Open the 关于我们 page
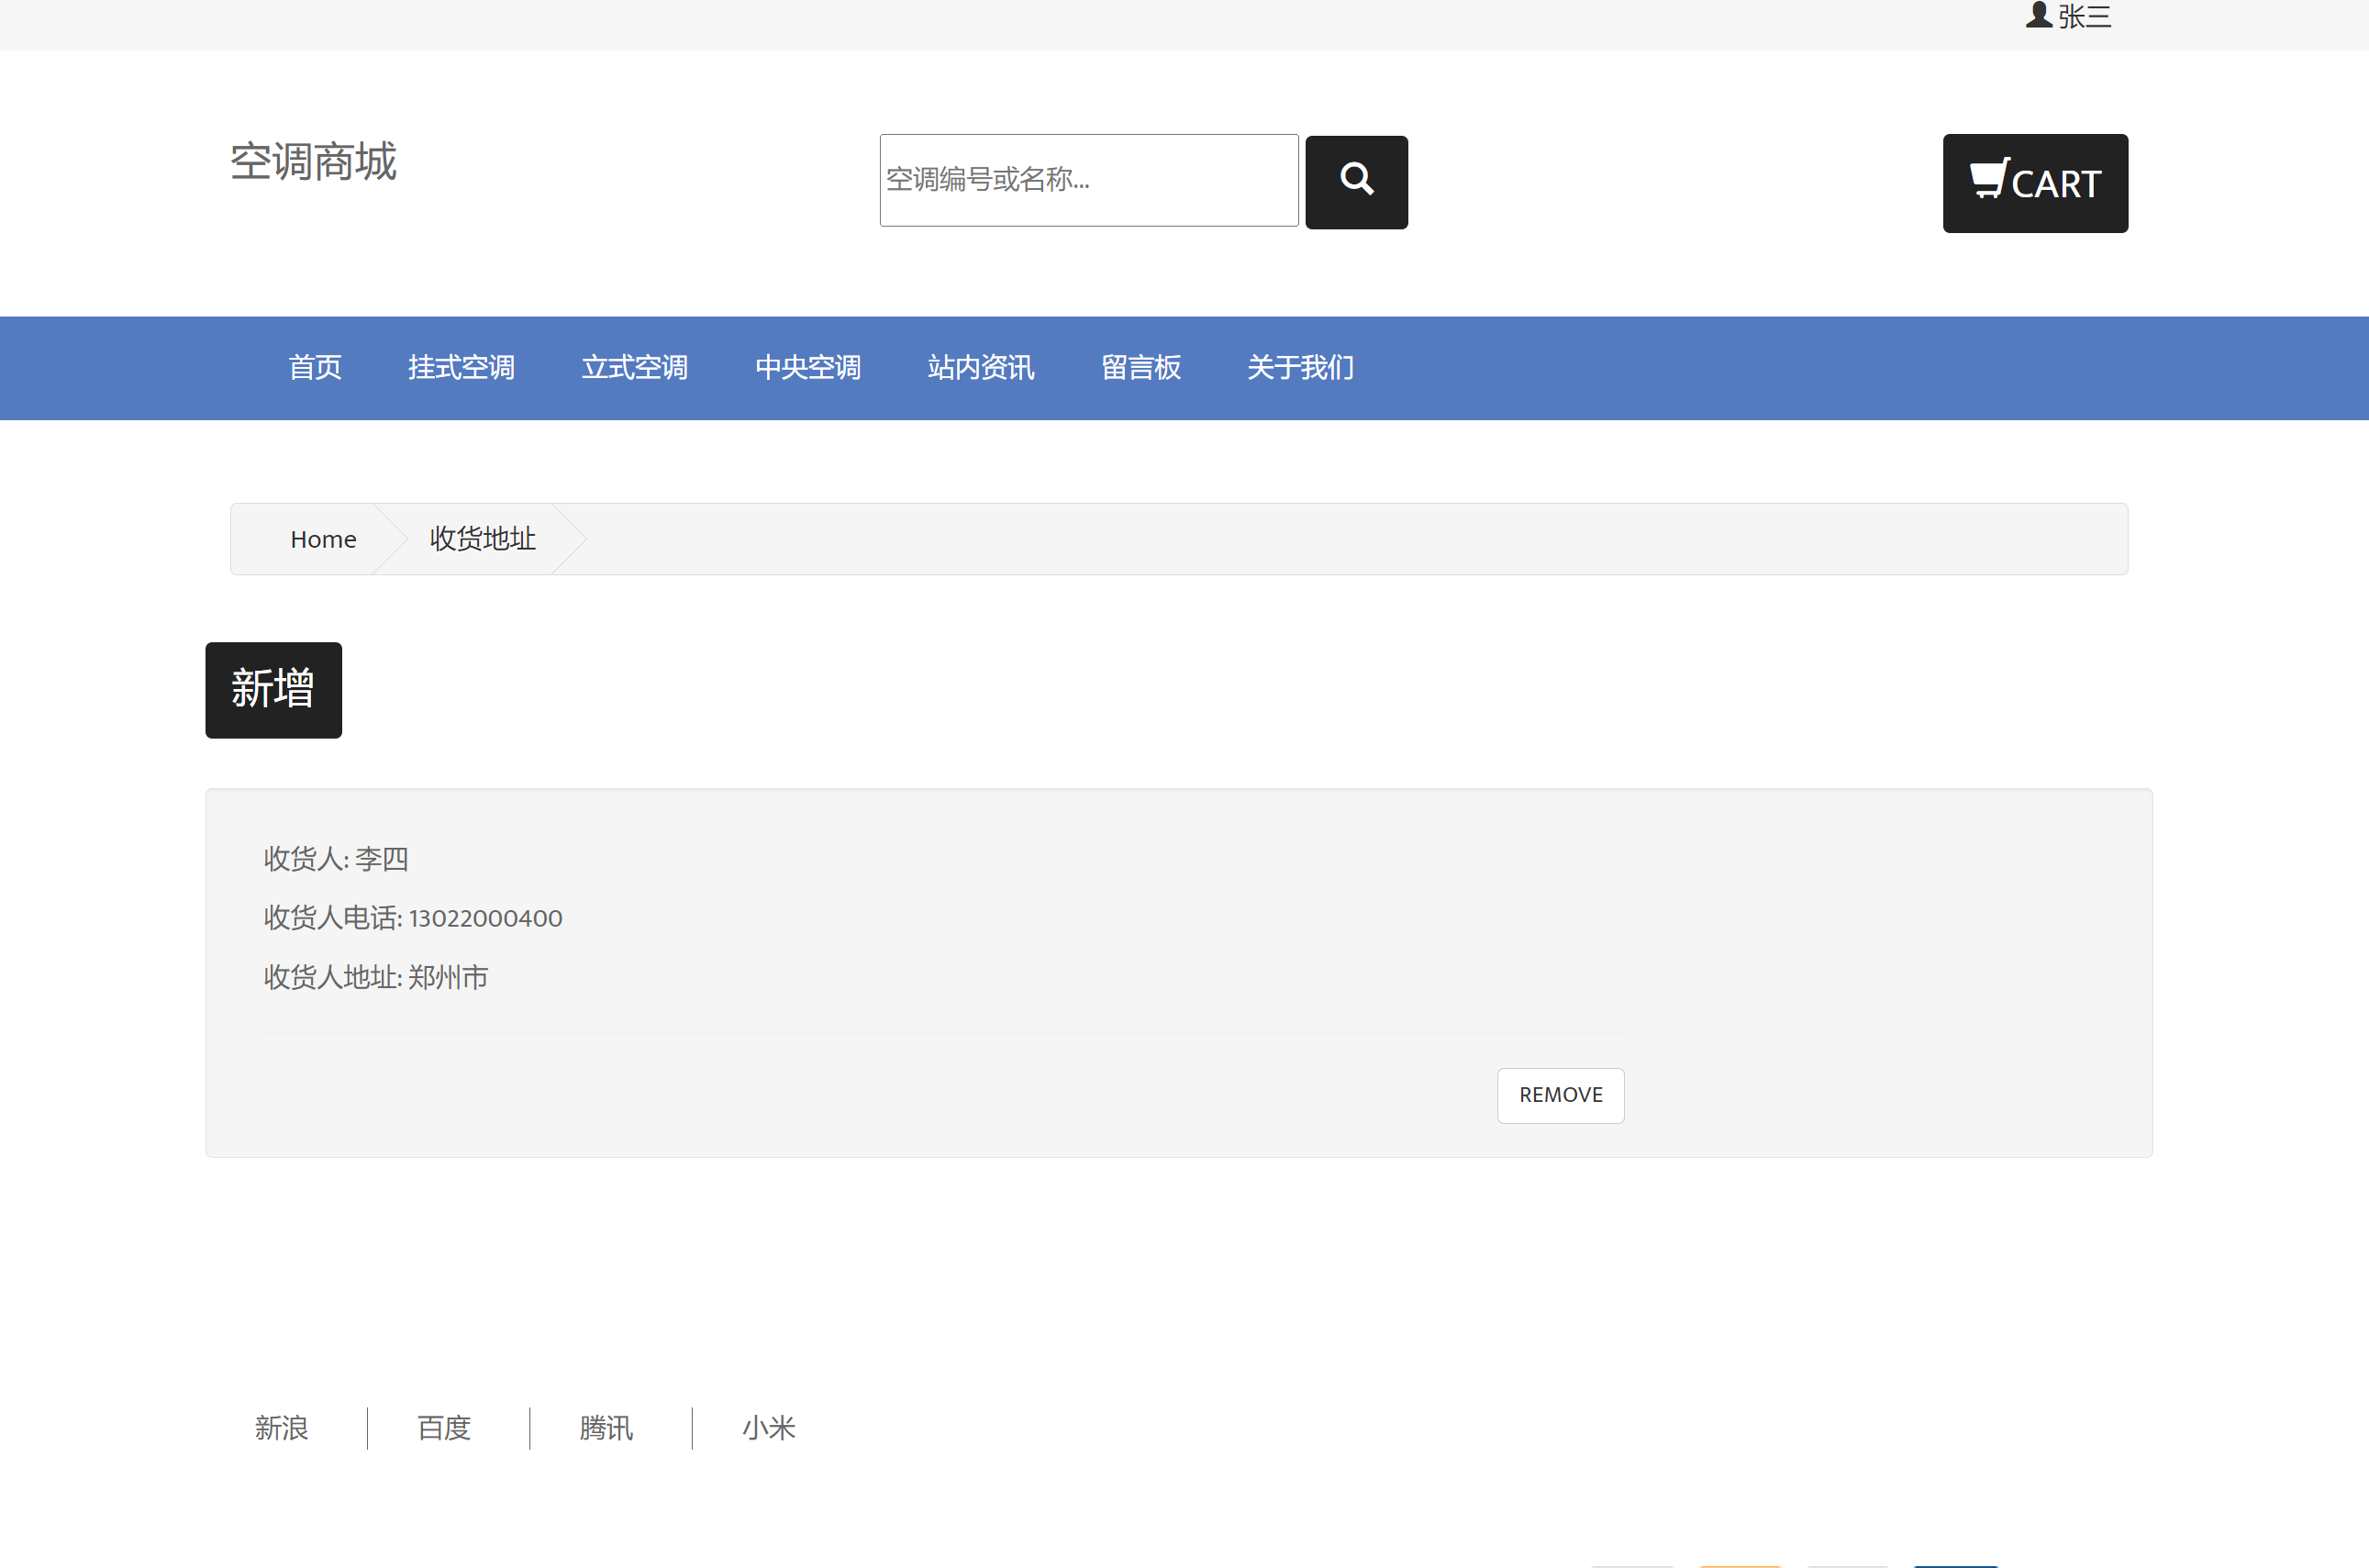Viewport: 2369px width, 1568px height. (x=1300, y=368)
